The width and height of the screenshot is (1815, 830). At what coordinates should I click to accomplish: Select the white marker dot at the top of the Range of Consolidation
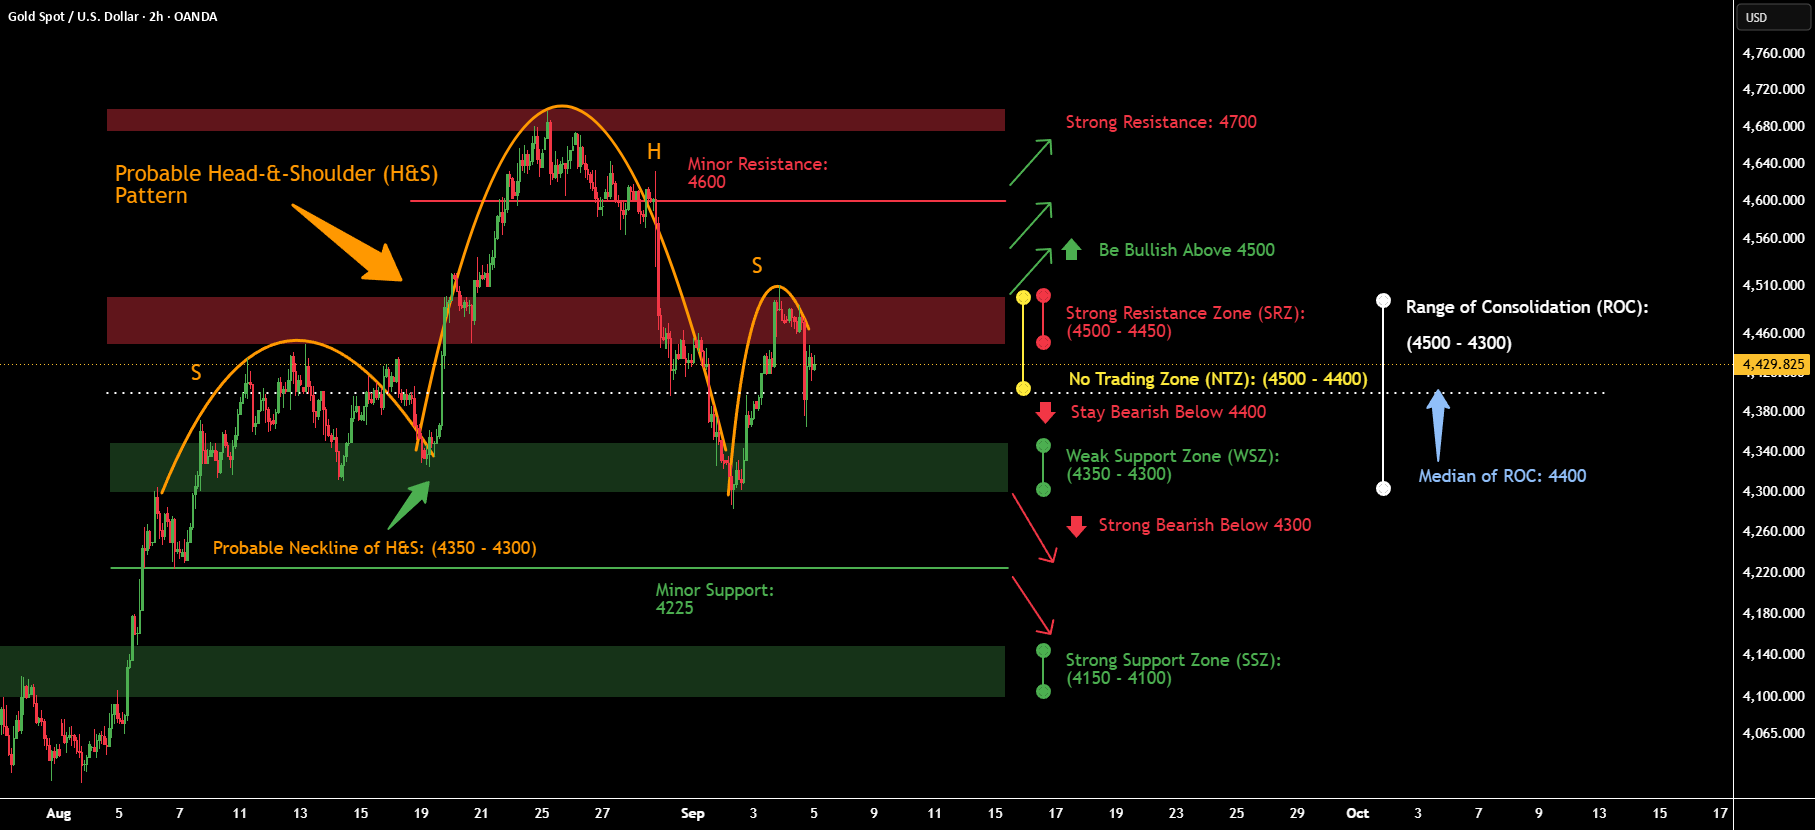coord(1383,301)
